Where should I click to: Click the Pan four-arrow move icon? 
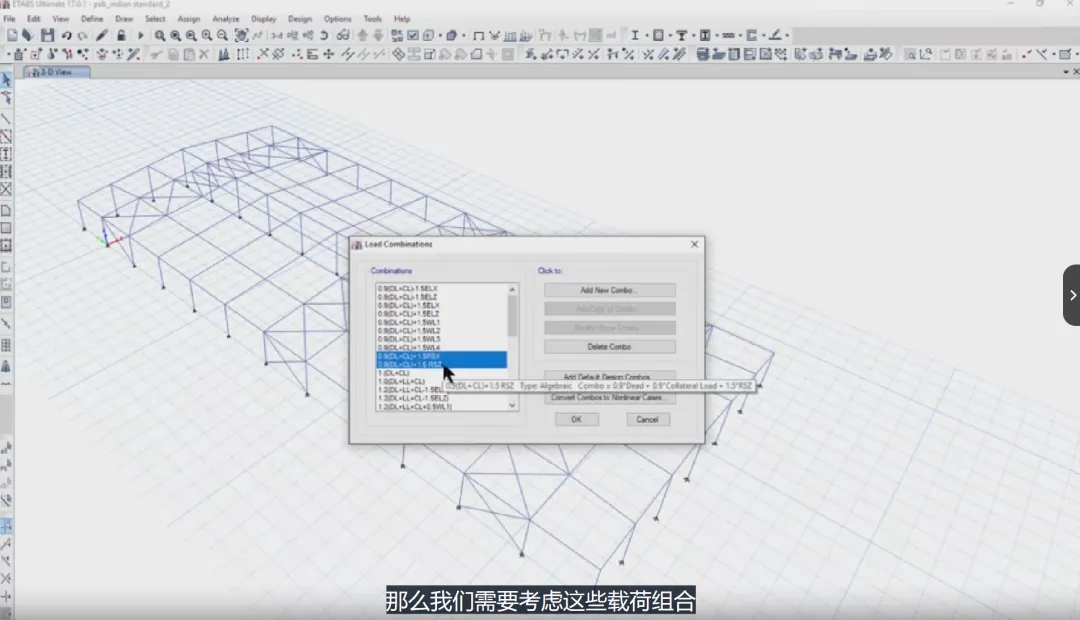click(329, 54)
